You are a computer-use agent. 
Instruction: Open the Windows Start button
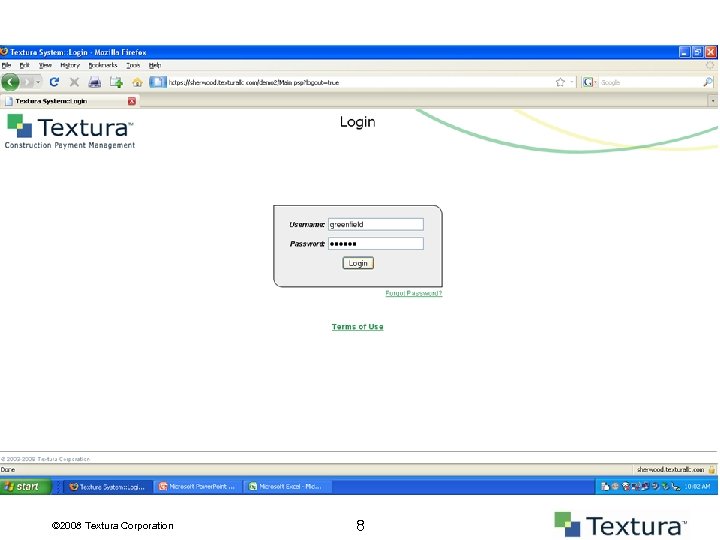pyautogui.click(x=25, y=486)
